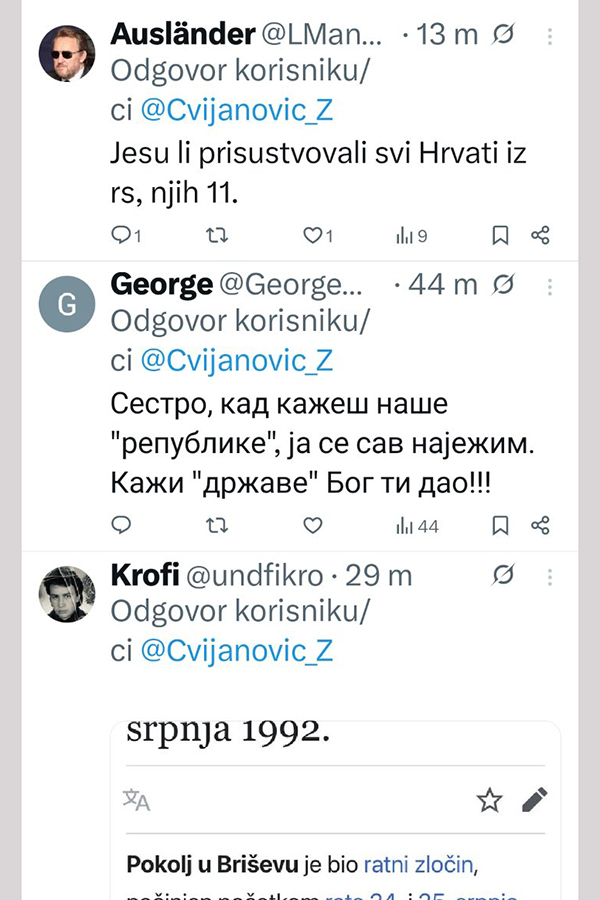The height and width of the screenshot is (900, 600).
Task: Open more options on Ausländer's tweet
Action: pos(550,35)
